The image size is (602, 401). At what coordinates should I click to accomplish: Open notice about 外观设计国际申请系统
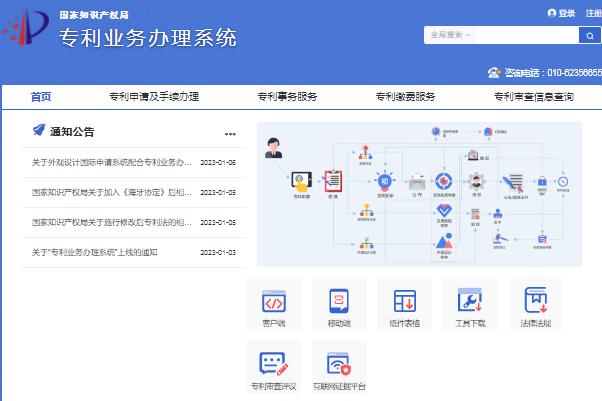pos(111,162)
